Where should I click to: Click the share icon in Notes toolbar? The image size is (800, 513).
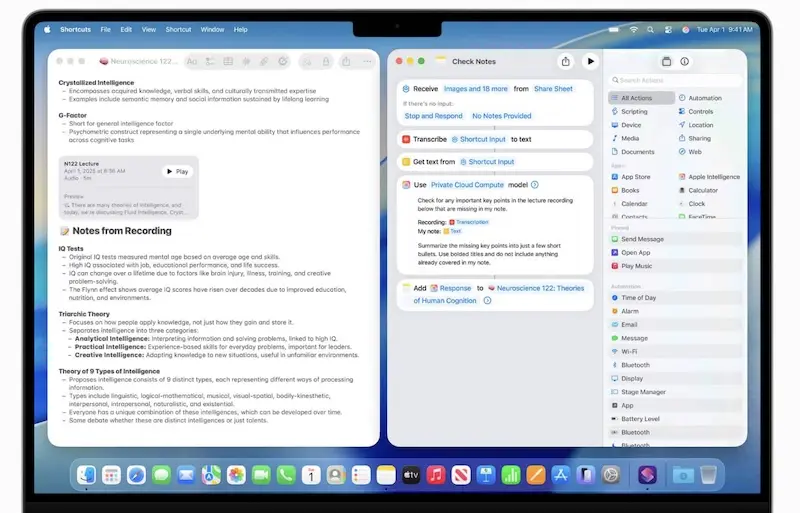point(346,61)
